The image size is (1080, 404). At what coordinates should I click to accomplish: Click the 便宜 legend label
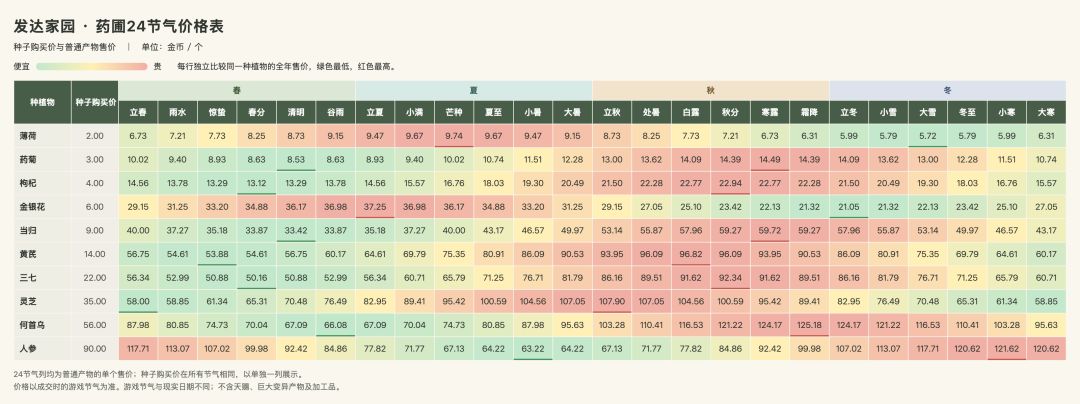point(21,67)
